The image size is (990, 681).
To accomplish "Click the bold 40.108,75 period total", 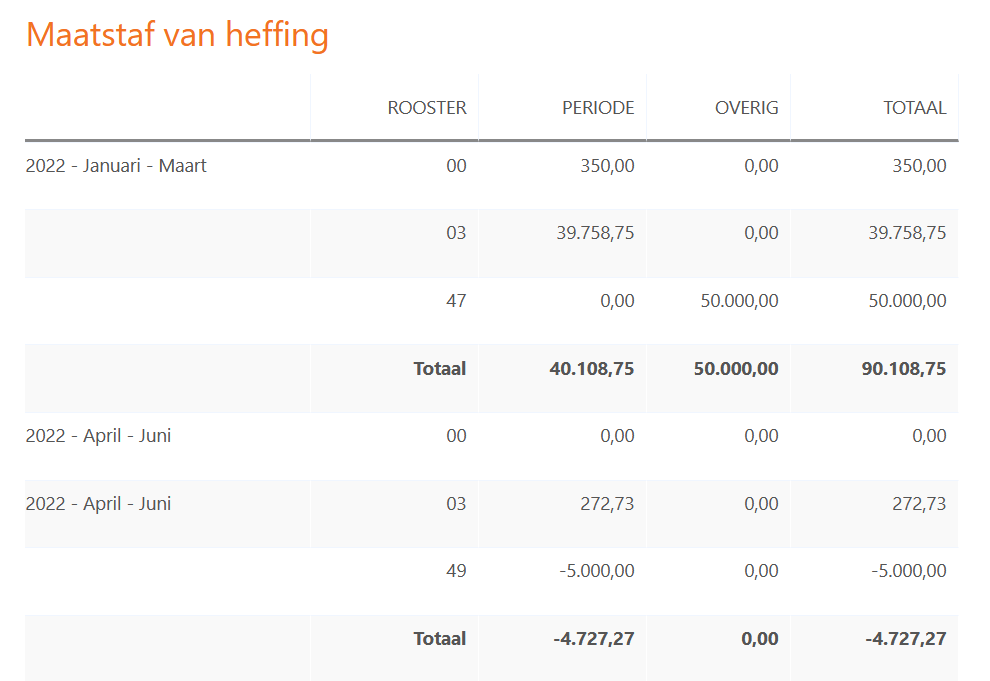I will pyautogui.click(x=592, y=369).
